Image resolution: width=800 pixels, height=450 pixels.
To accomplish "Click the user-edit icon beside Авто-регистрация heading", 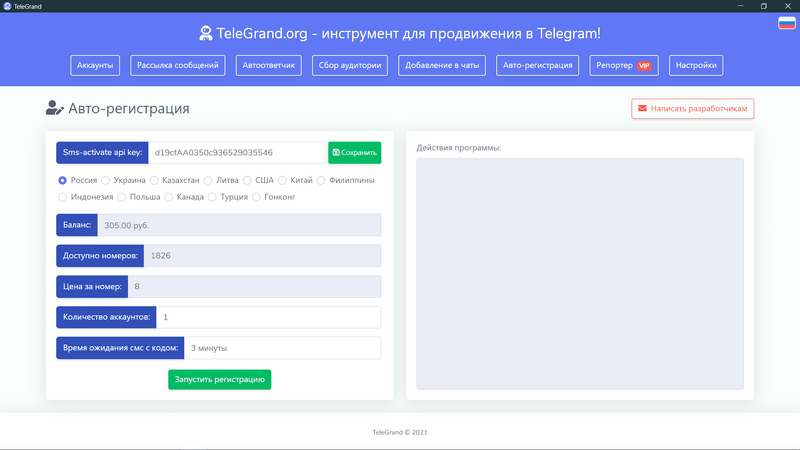I will pyautogui.click(x=55, y=108).
